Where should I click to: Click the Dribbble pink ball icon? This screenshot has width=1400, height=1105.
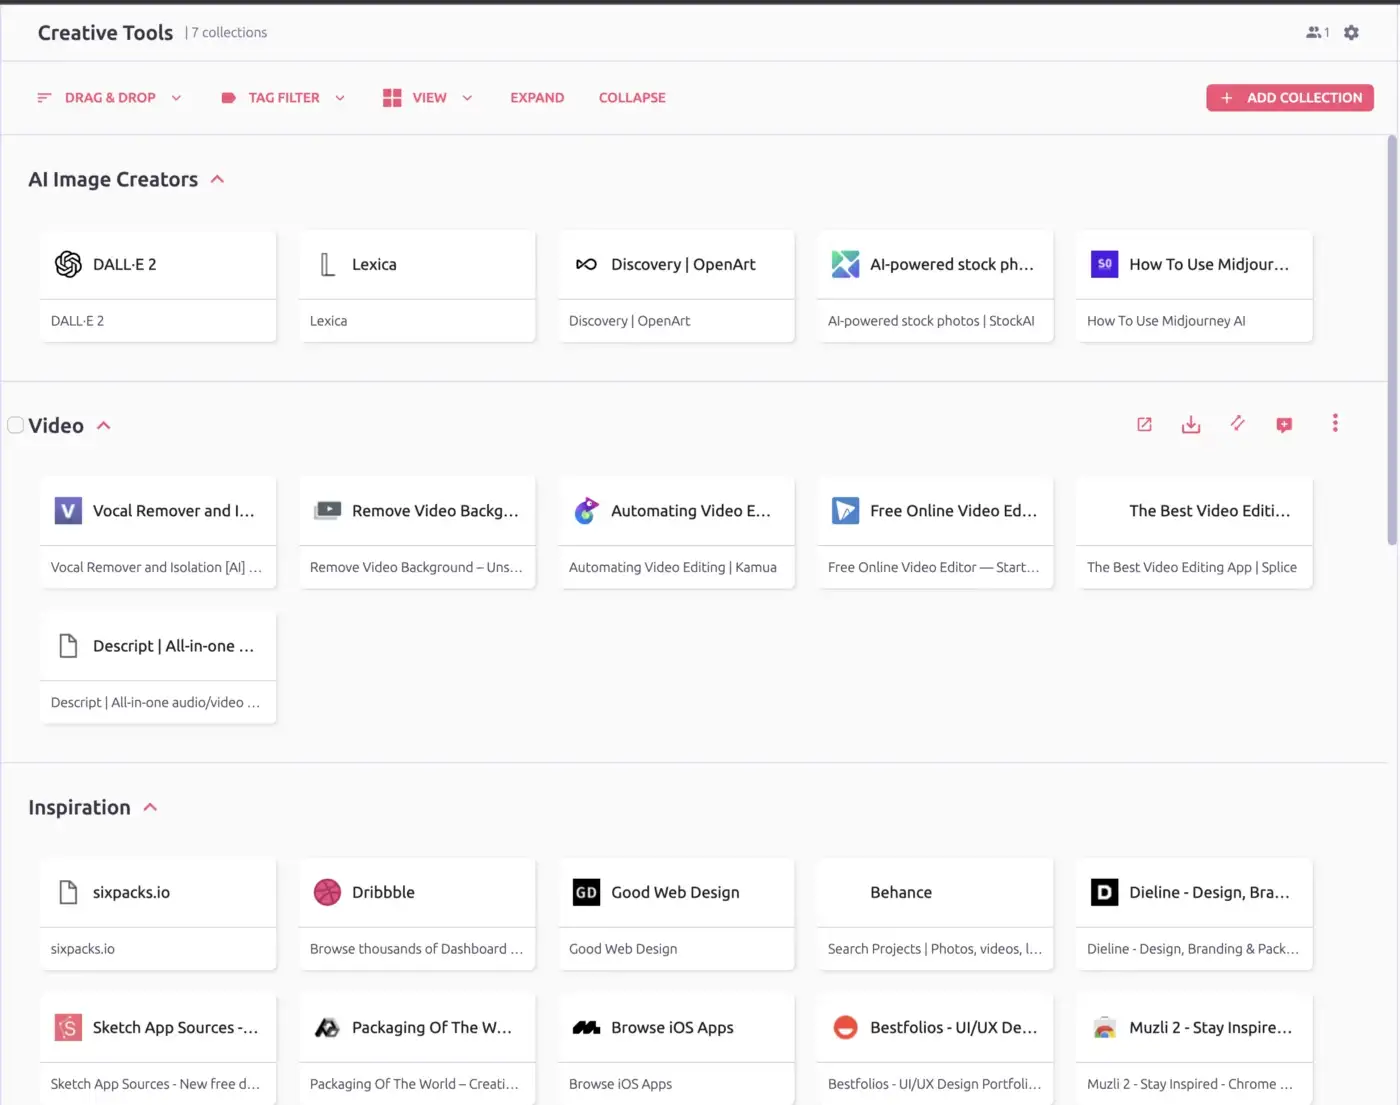(x=327, y=892)
